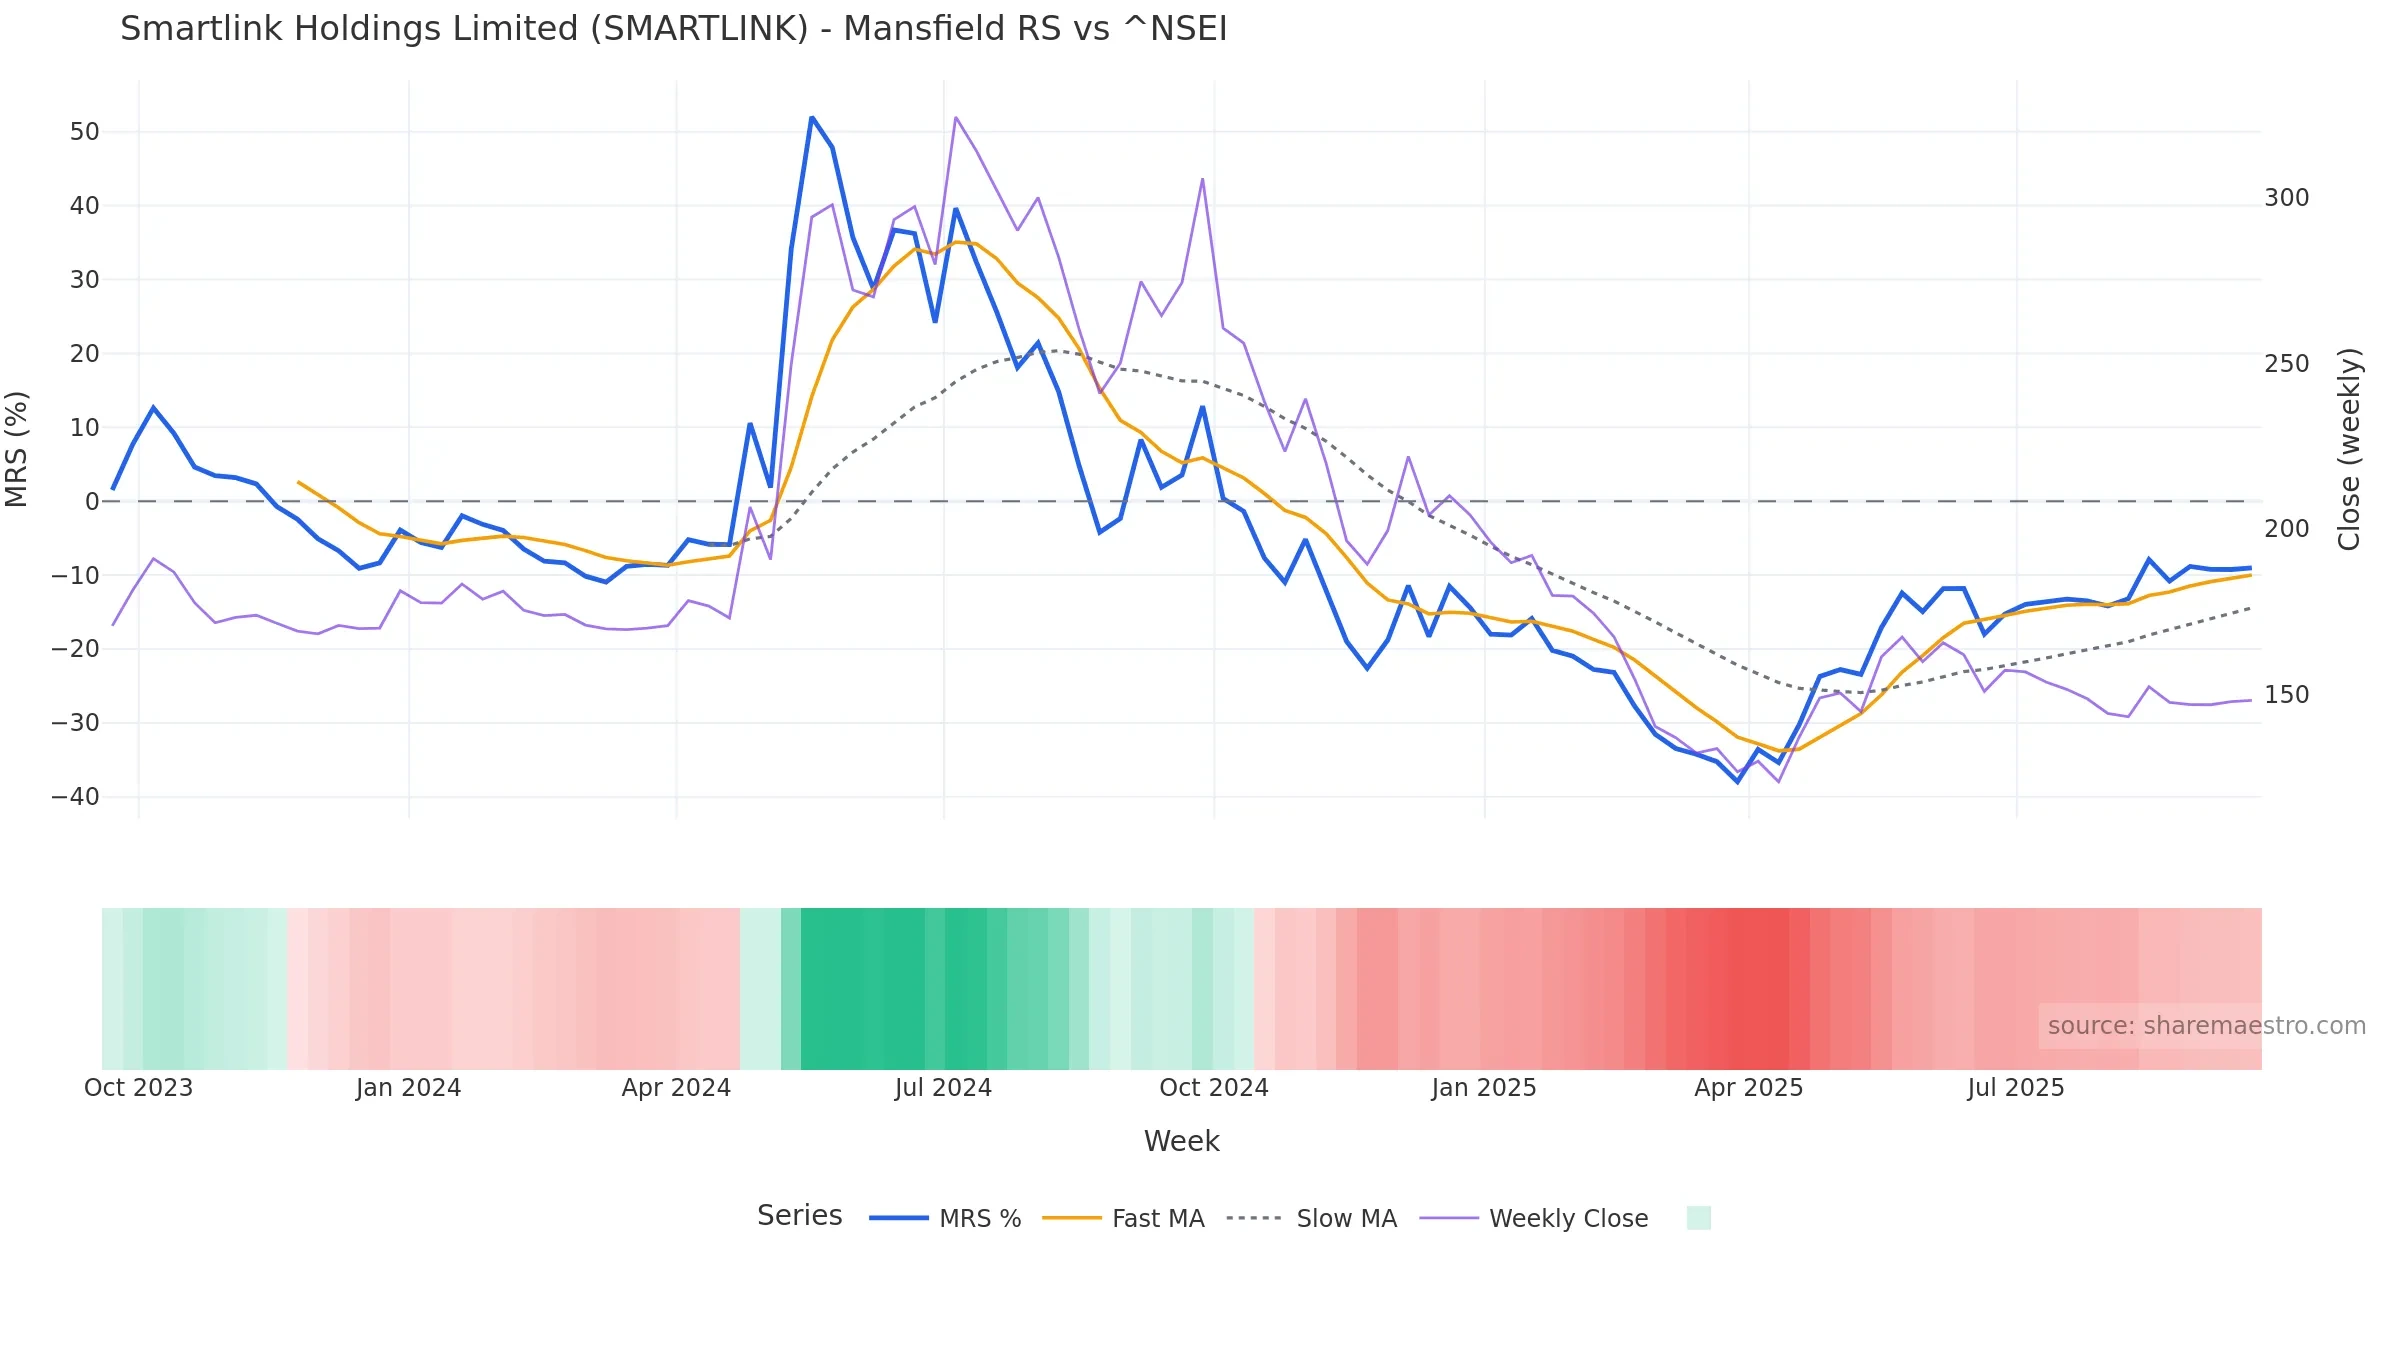The height and width of the screenshot is (1350, 2400).
Task: Click the 'Oct 2024' x-axis tick label
Action: coord(1213,1087)
